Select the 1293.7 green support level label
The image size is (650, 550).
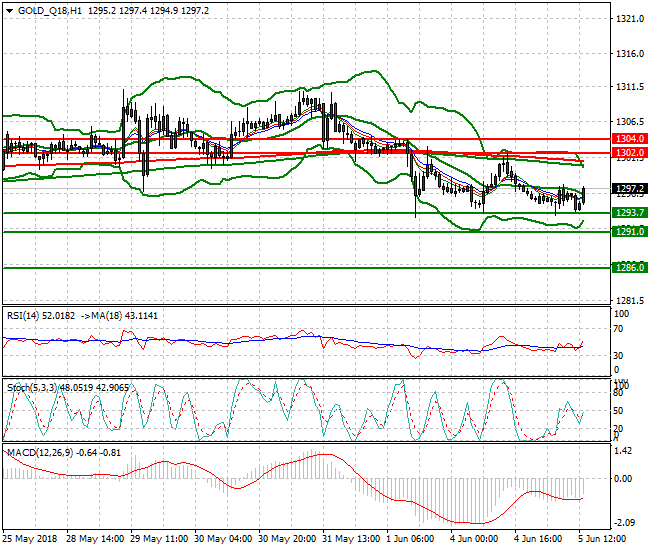(629, 213)
